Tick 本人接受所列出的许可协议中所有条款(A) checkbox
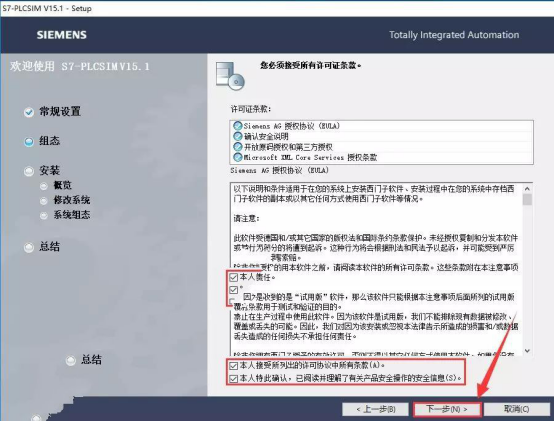 234,365
